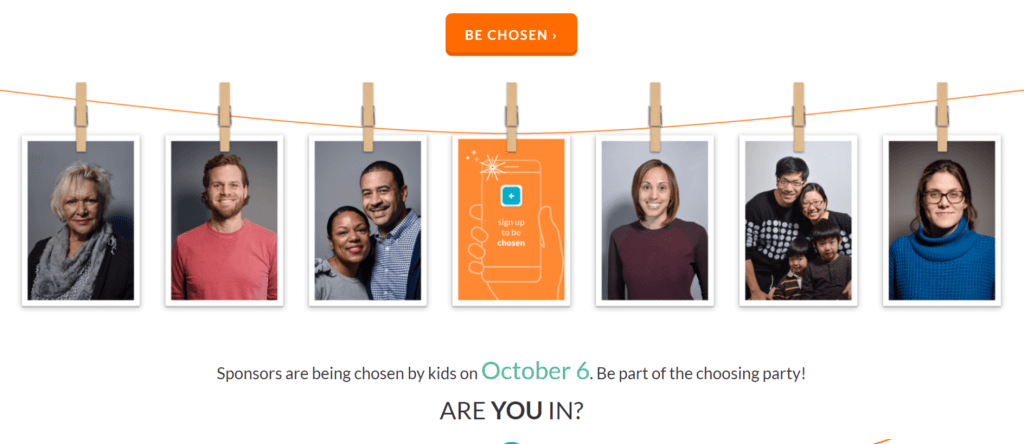Click the plus icon on the phone illustration
The width and height of the screenshot is (1024, 444).
[511, 195]
